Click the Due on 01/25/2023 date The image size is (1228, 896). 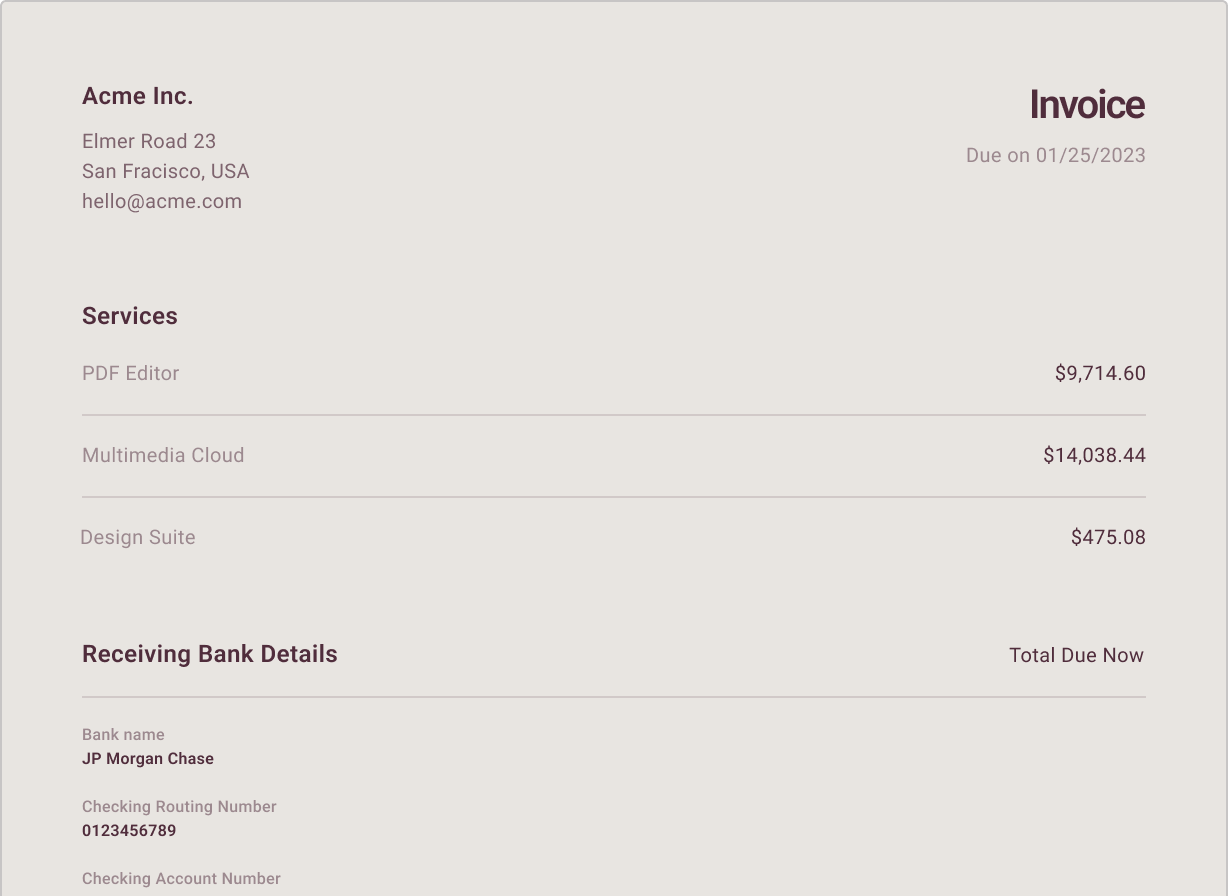(x=1055, y=155)
